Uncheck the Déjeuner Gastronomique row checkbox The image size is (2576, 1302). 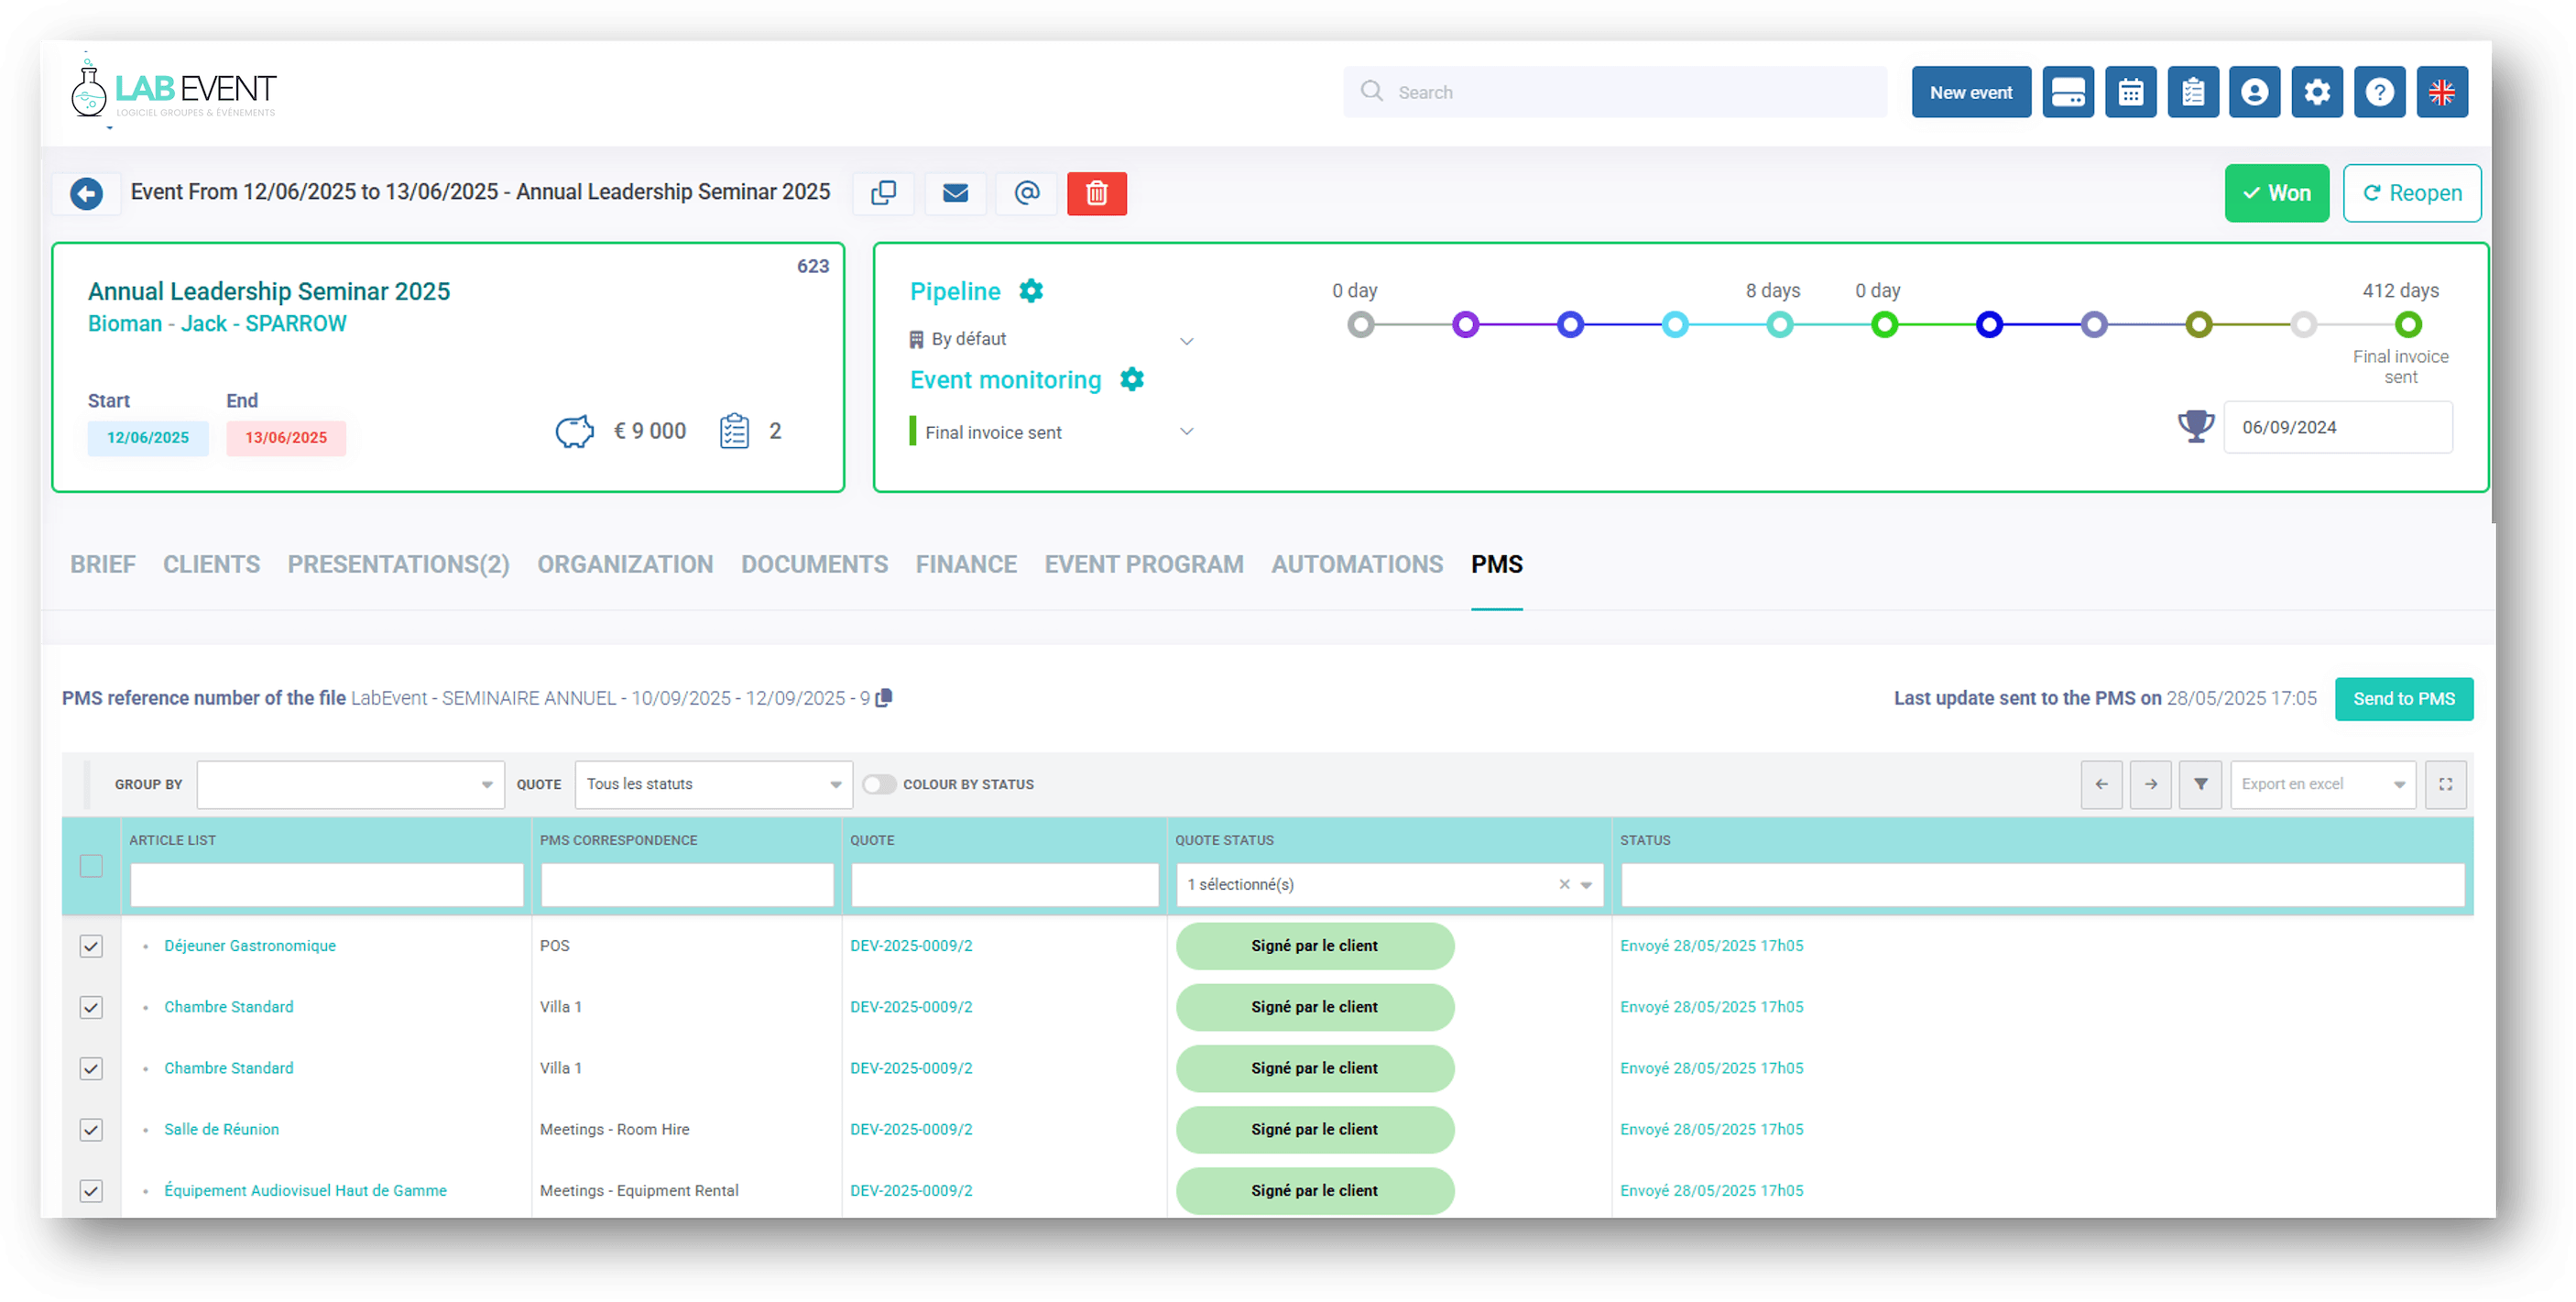tap(91, 946)
